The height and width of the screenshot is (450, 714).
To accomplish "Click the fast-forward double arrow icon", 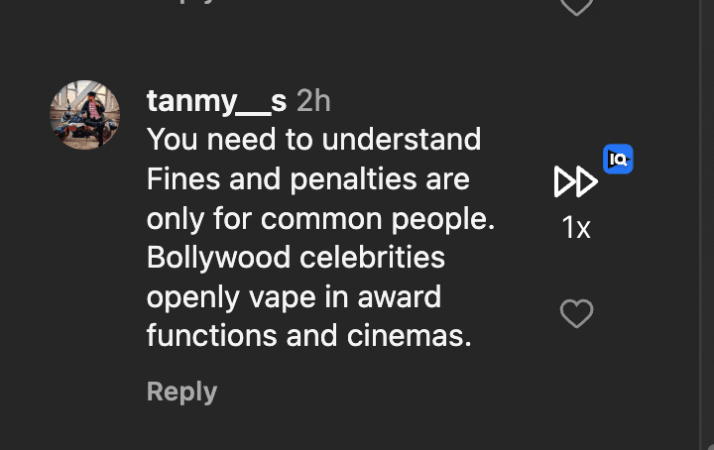I will click(575, 182).
